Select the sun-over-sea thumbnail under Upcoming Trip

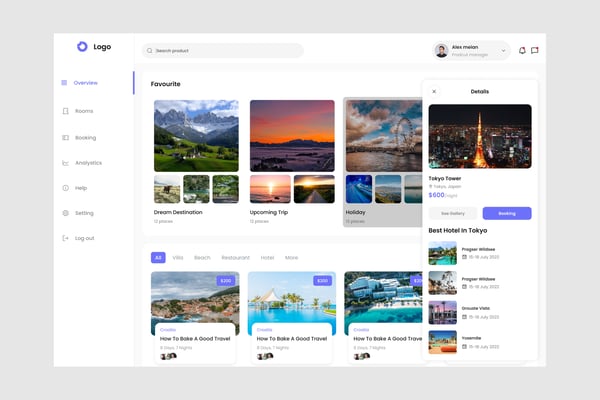(x=270, y=189)
